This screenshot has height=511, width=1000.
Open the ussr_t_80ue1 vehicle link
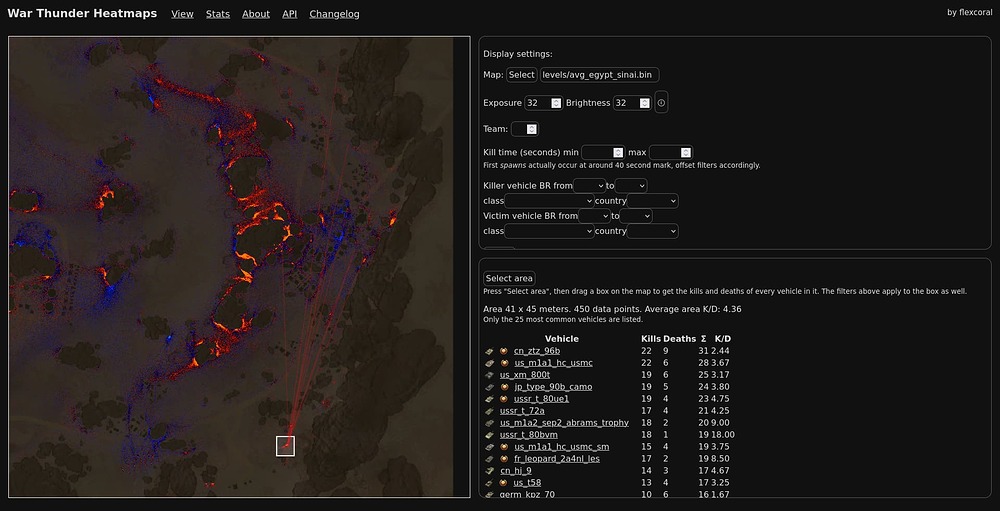coord(541,399)
